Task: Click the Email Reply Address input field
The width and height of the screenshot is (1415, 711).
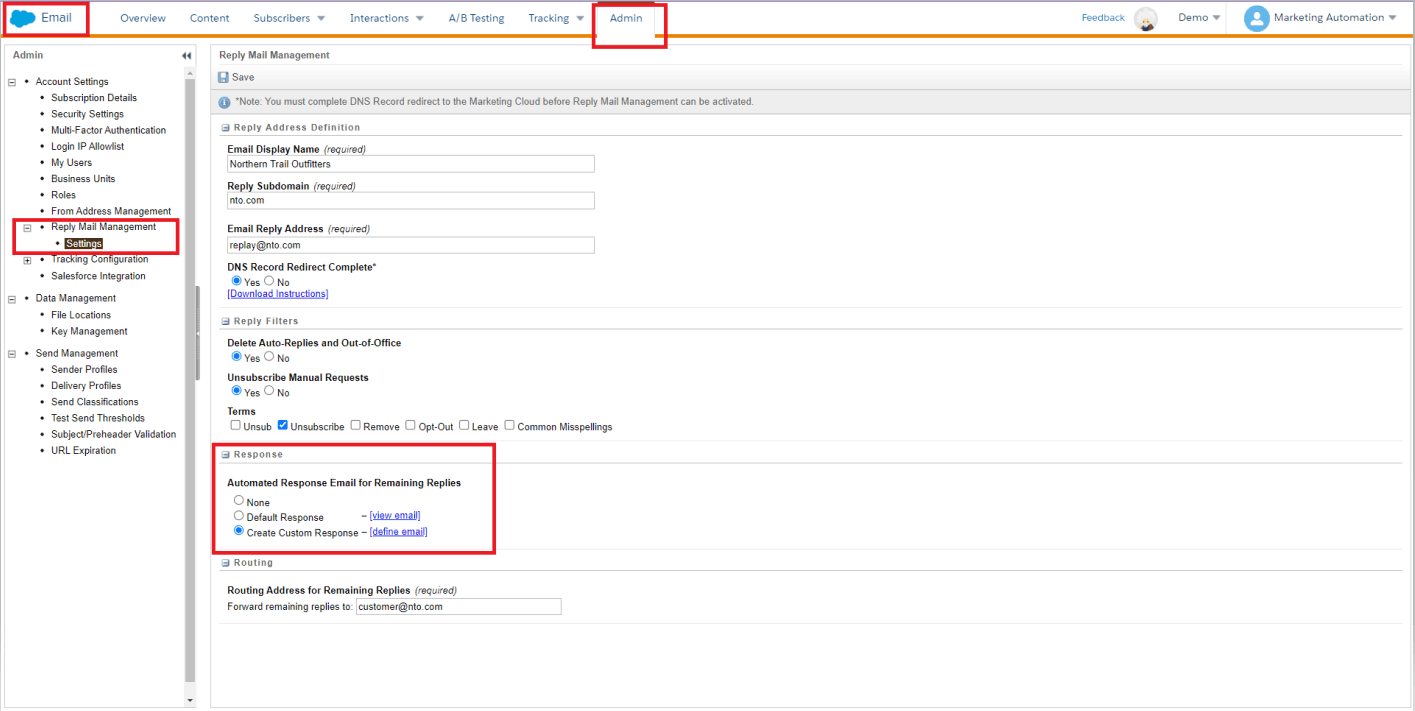Action: (411, 245)
